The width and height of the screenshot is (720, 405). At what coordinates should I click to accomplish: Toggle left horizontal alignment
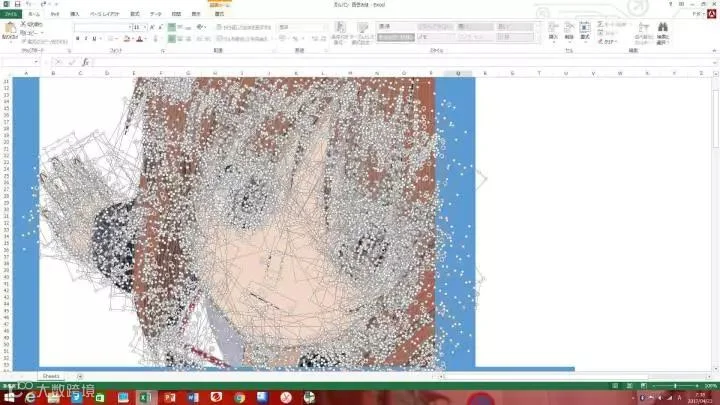coord(172,39)
